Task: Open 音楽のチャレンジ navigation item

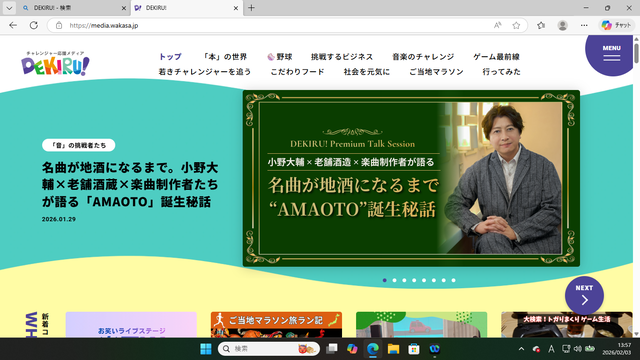Action: click(423, 57)
